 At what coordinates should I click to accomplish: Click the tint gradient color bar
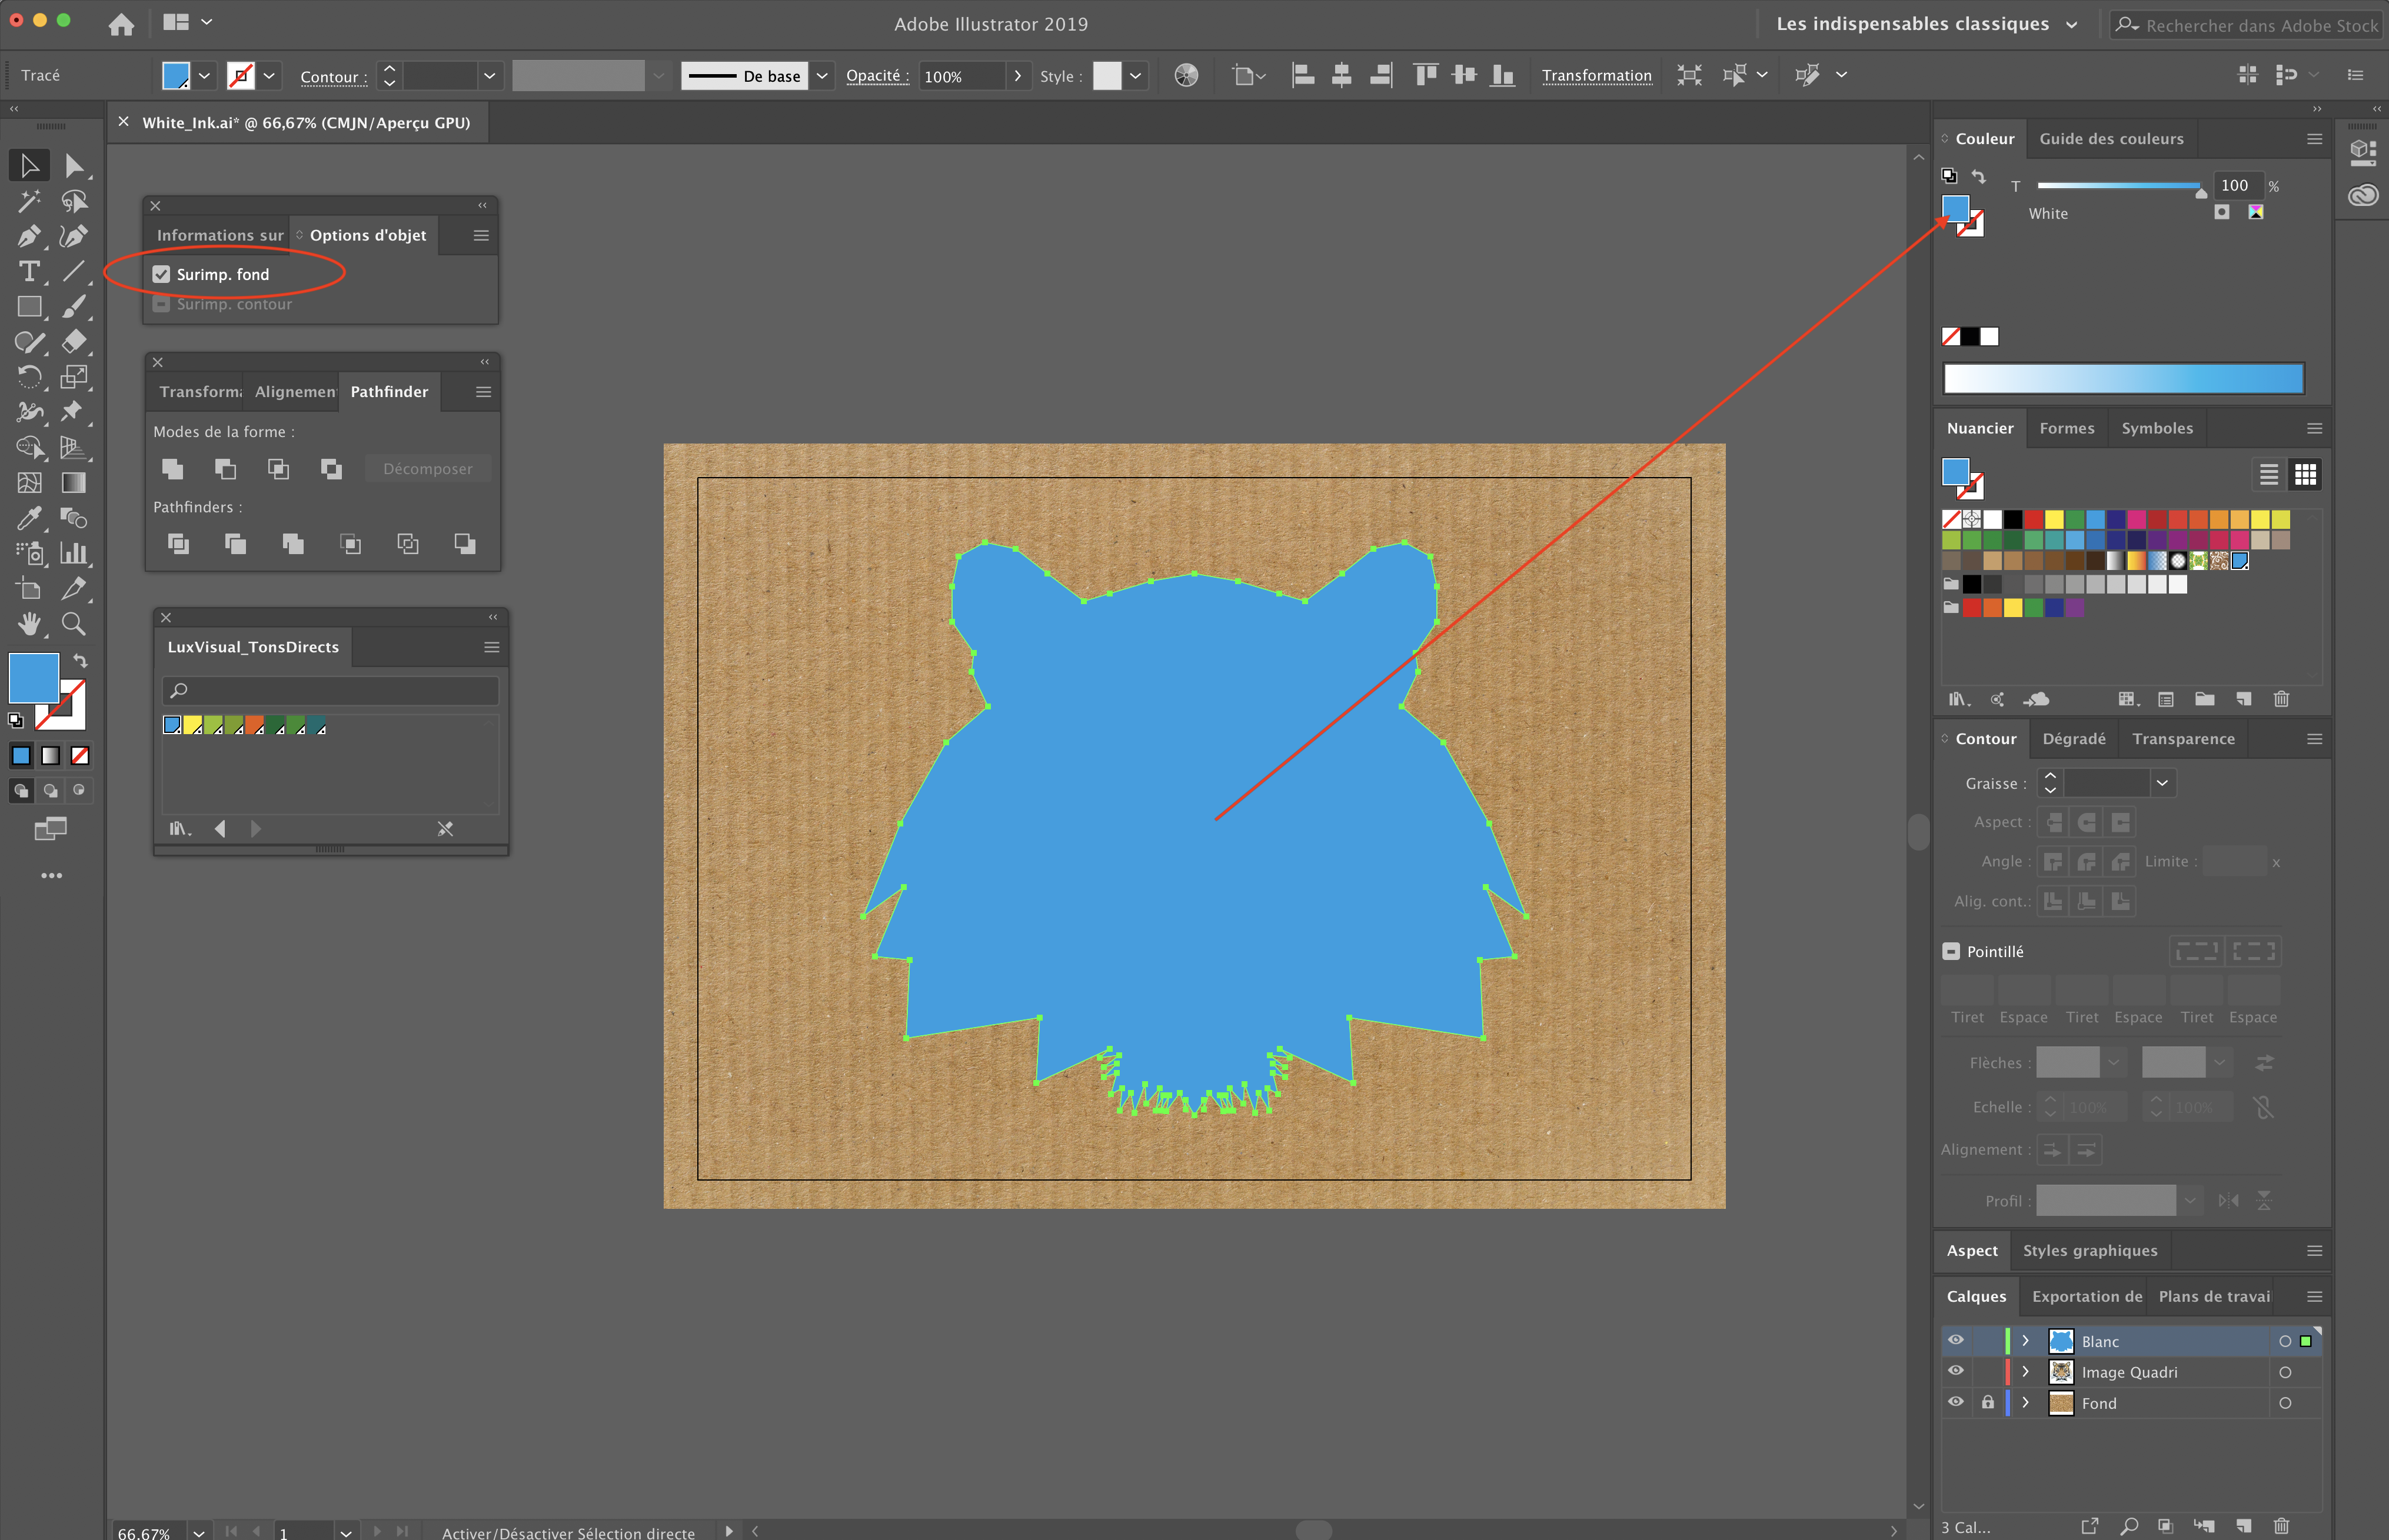2123,379
